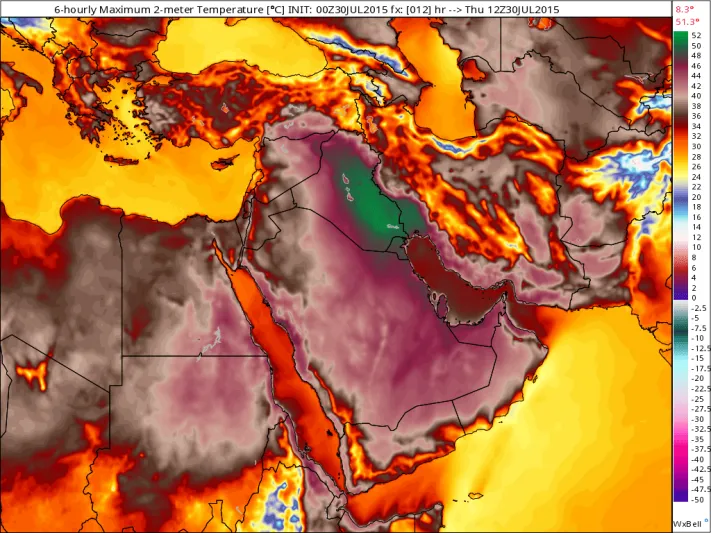This screenshot has width=711, height=533.
Task: Click the WxBell logo watermark
Action: (689, 523)
